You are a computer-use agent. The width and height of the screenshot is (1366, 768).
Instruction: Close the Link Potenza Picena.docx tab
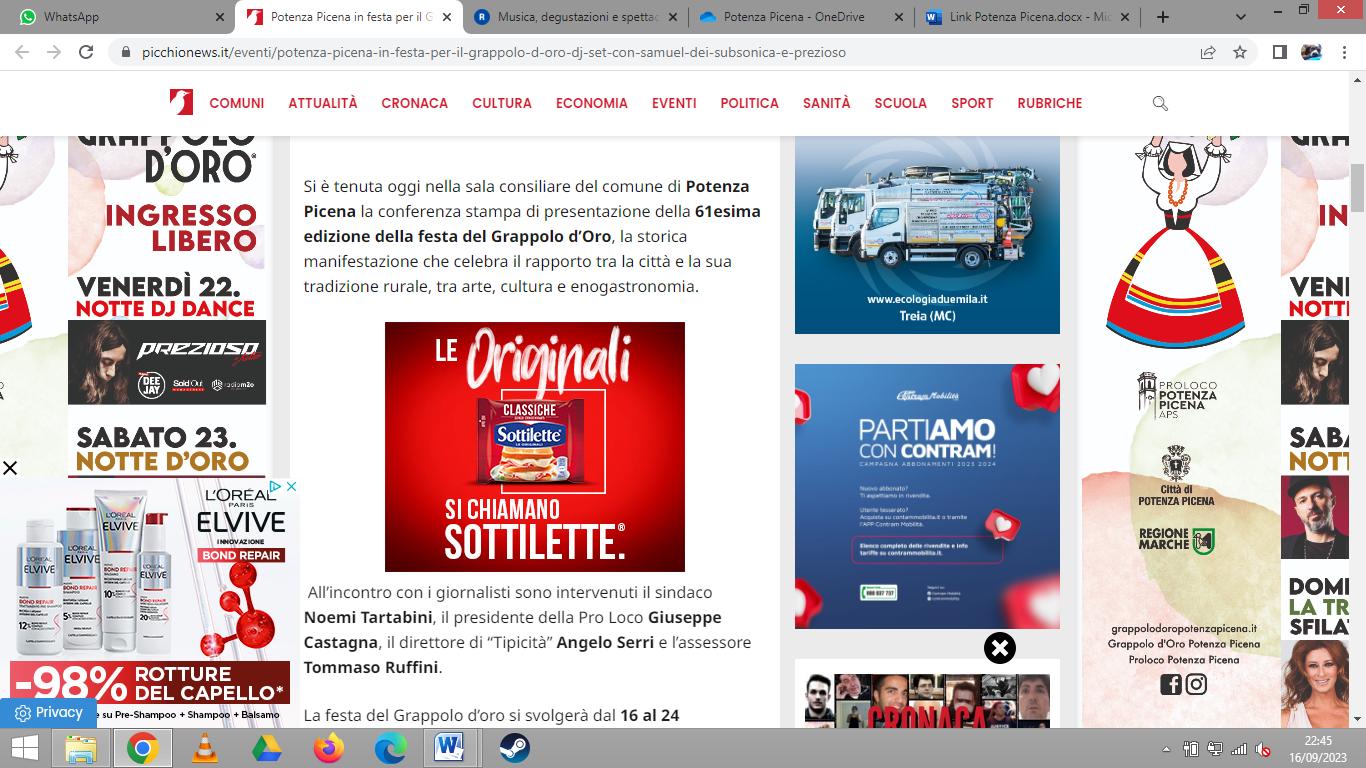[1124, 17]
